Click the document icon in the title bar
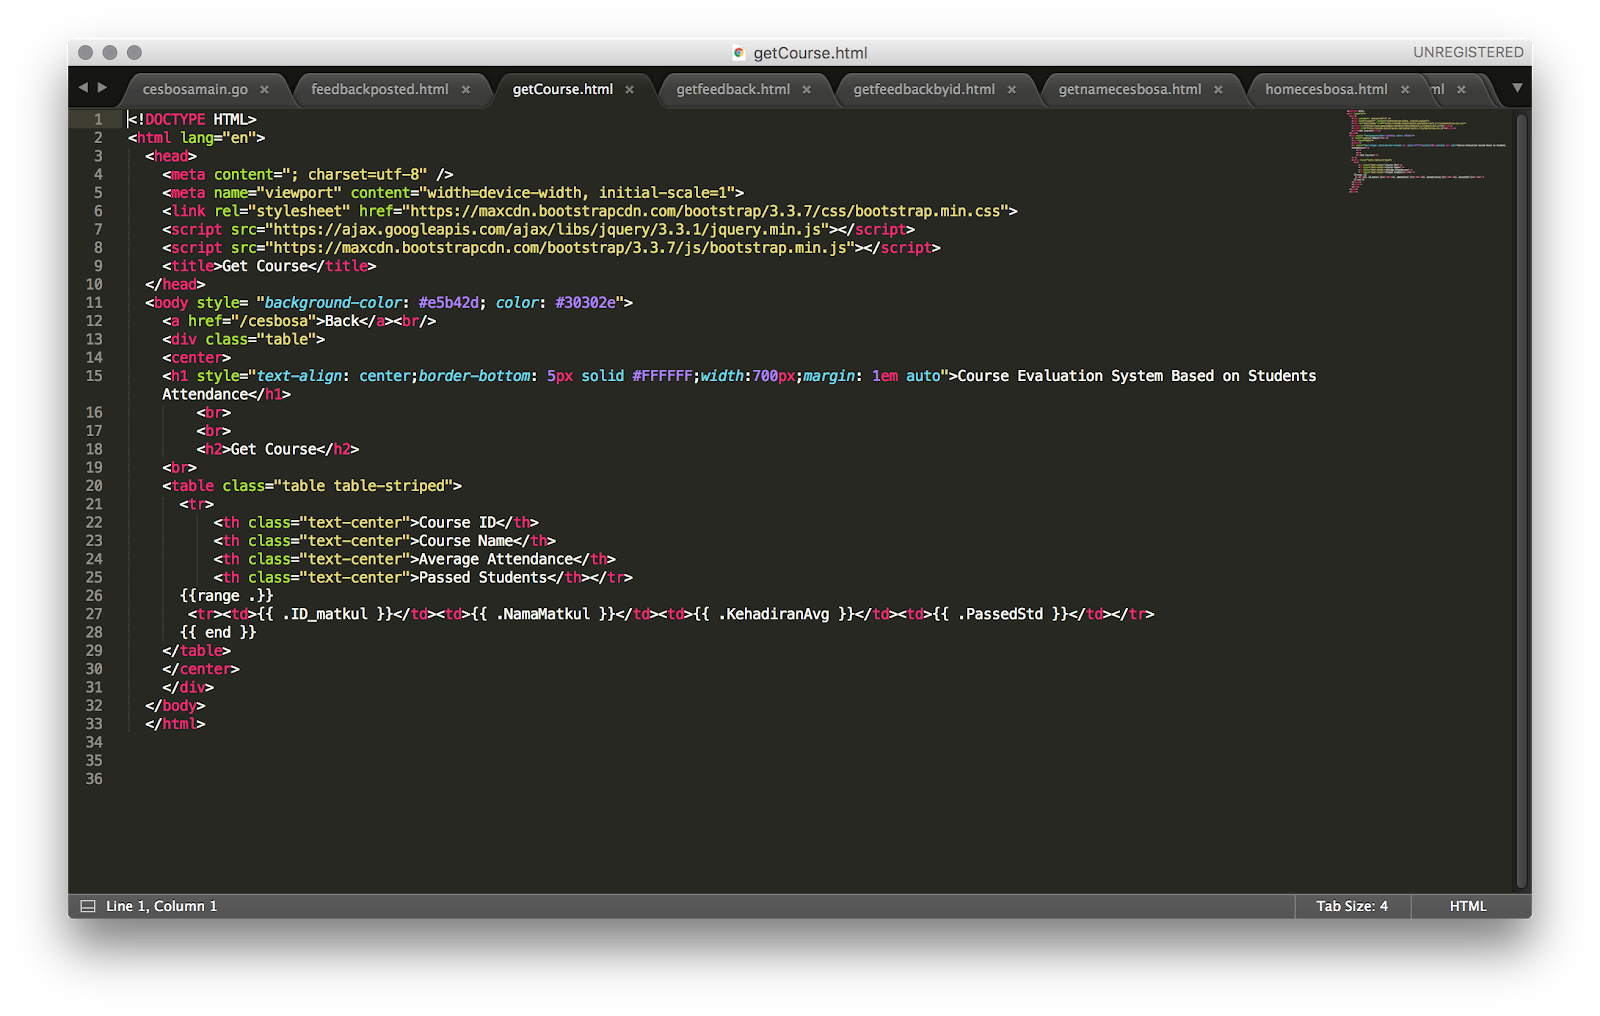This screenshot has height=1016, width=1600. coord(740,52)
